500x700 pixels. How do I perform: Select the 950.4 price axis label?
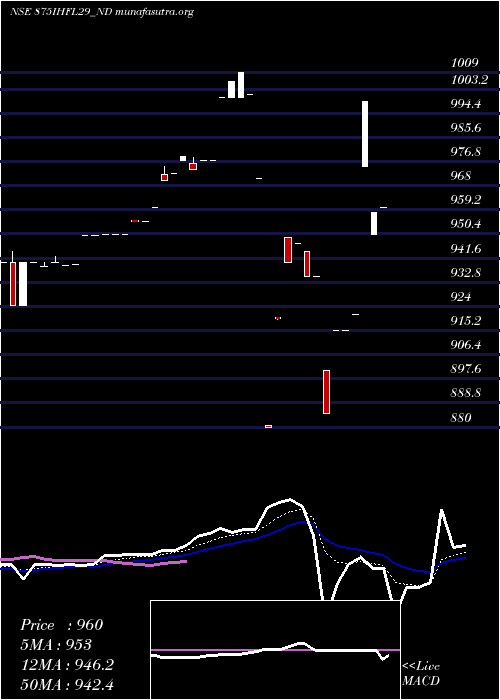click(466, 224)
